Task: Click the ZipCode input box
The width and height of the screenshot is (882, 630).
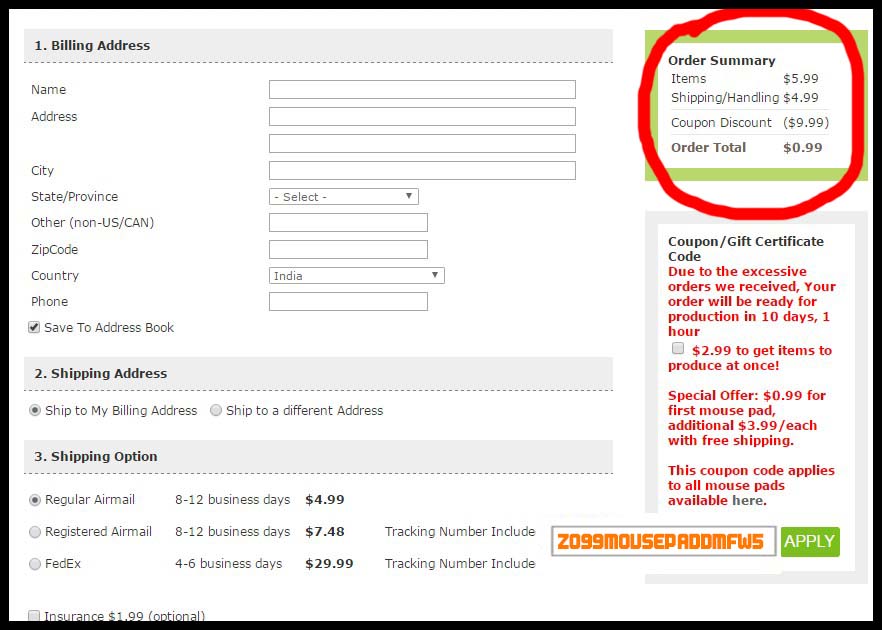Action: click(x=348, y=250)
